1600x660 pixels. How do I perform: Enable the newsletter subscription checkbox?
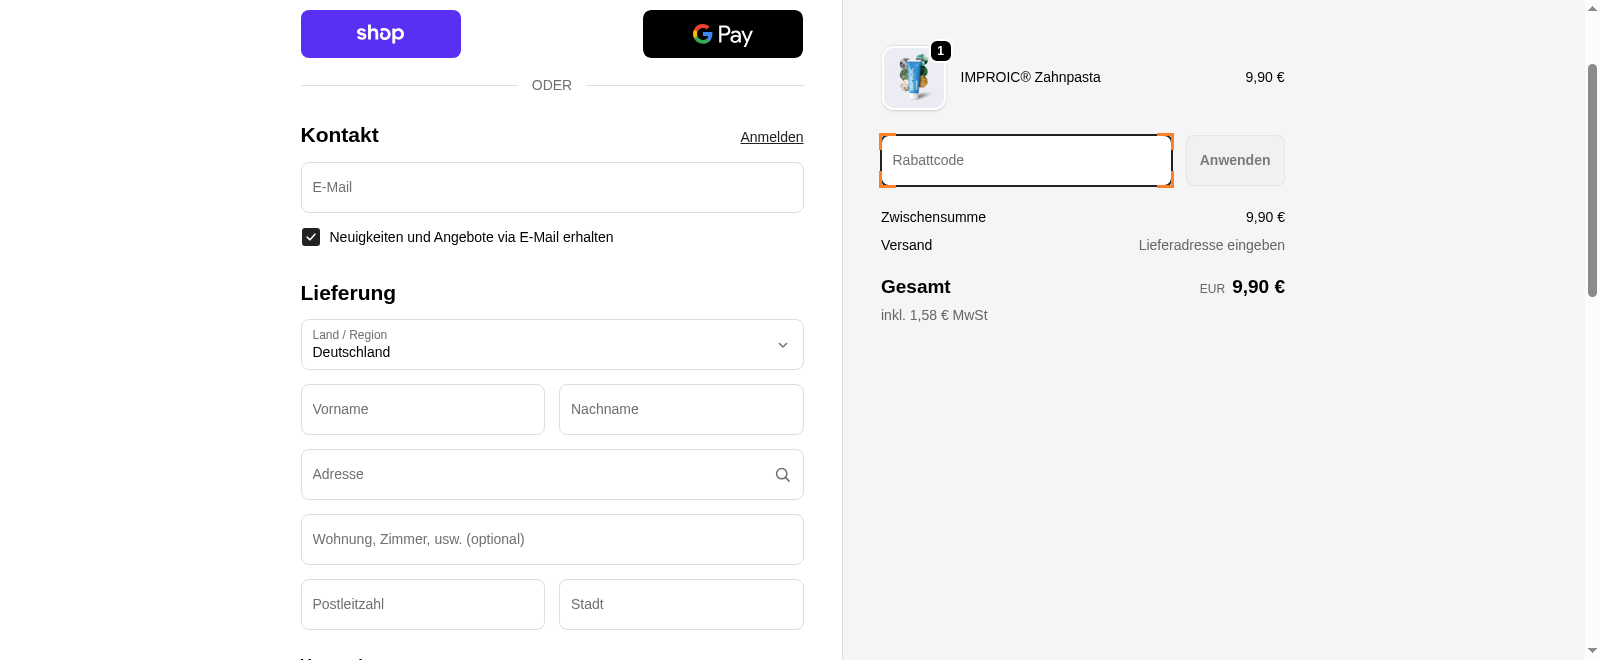coord(311,237)
